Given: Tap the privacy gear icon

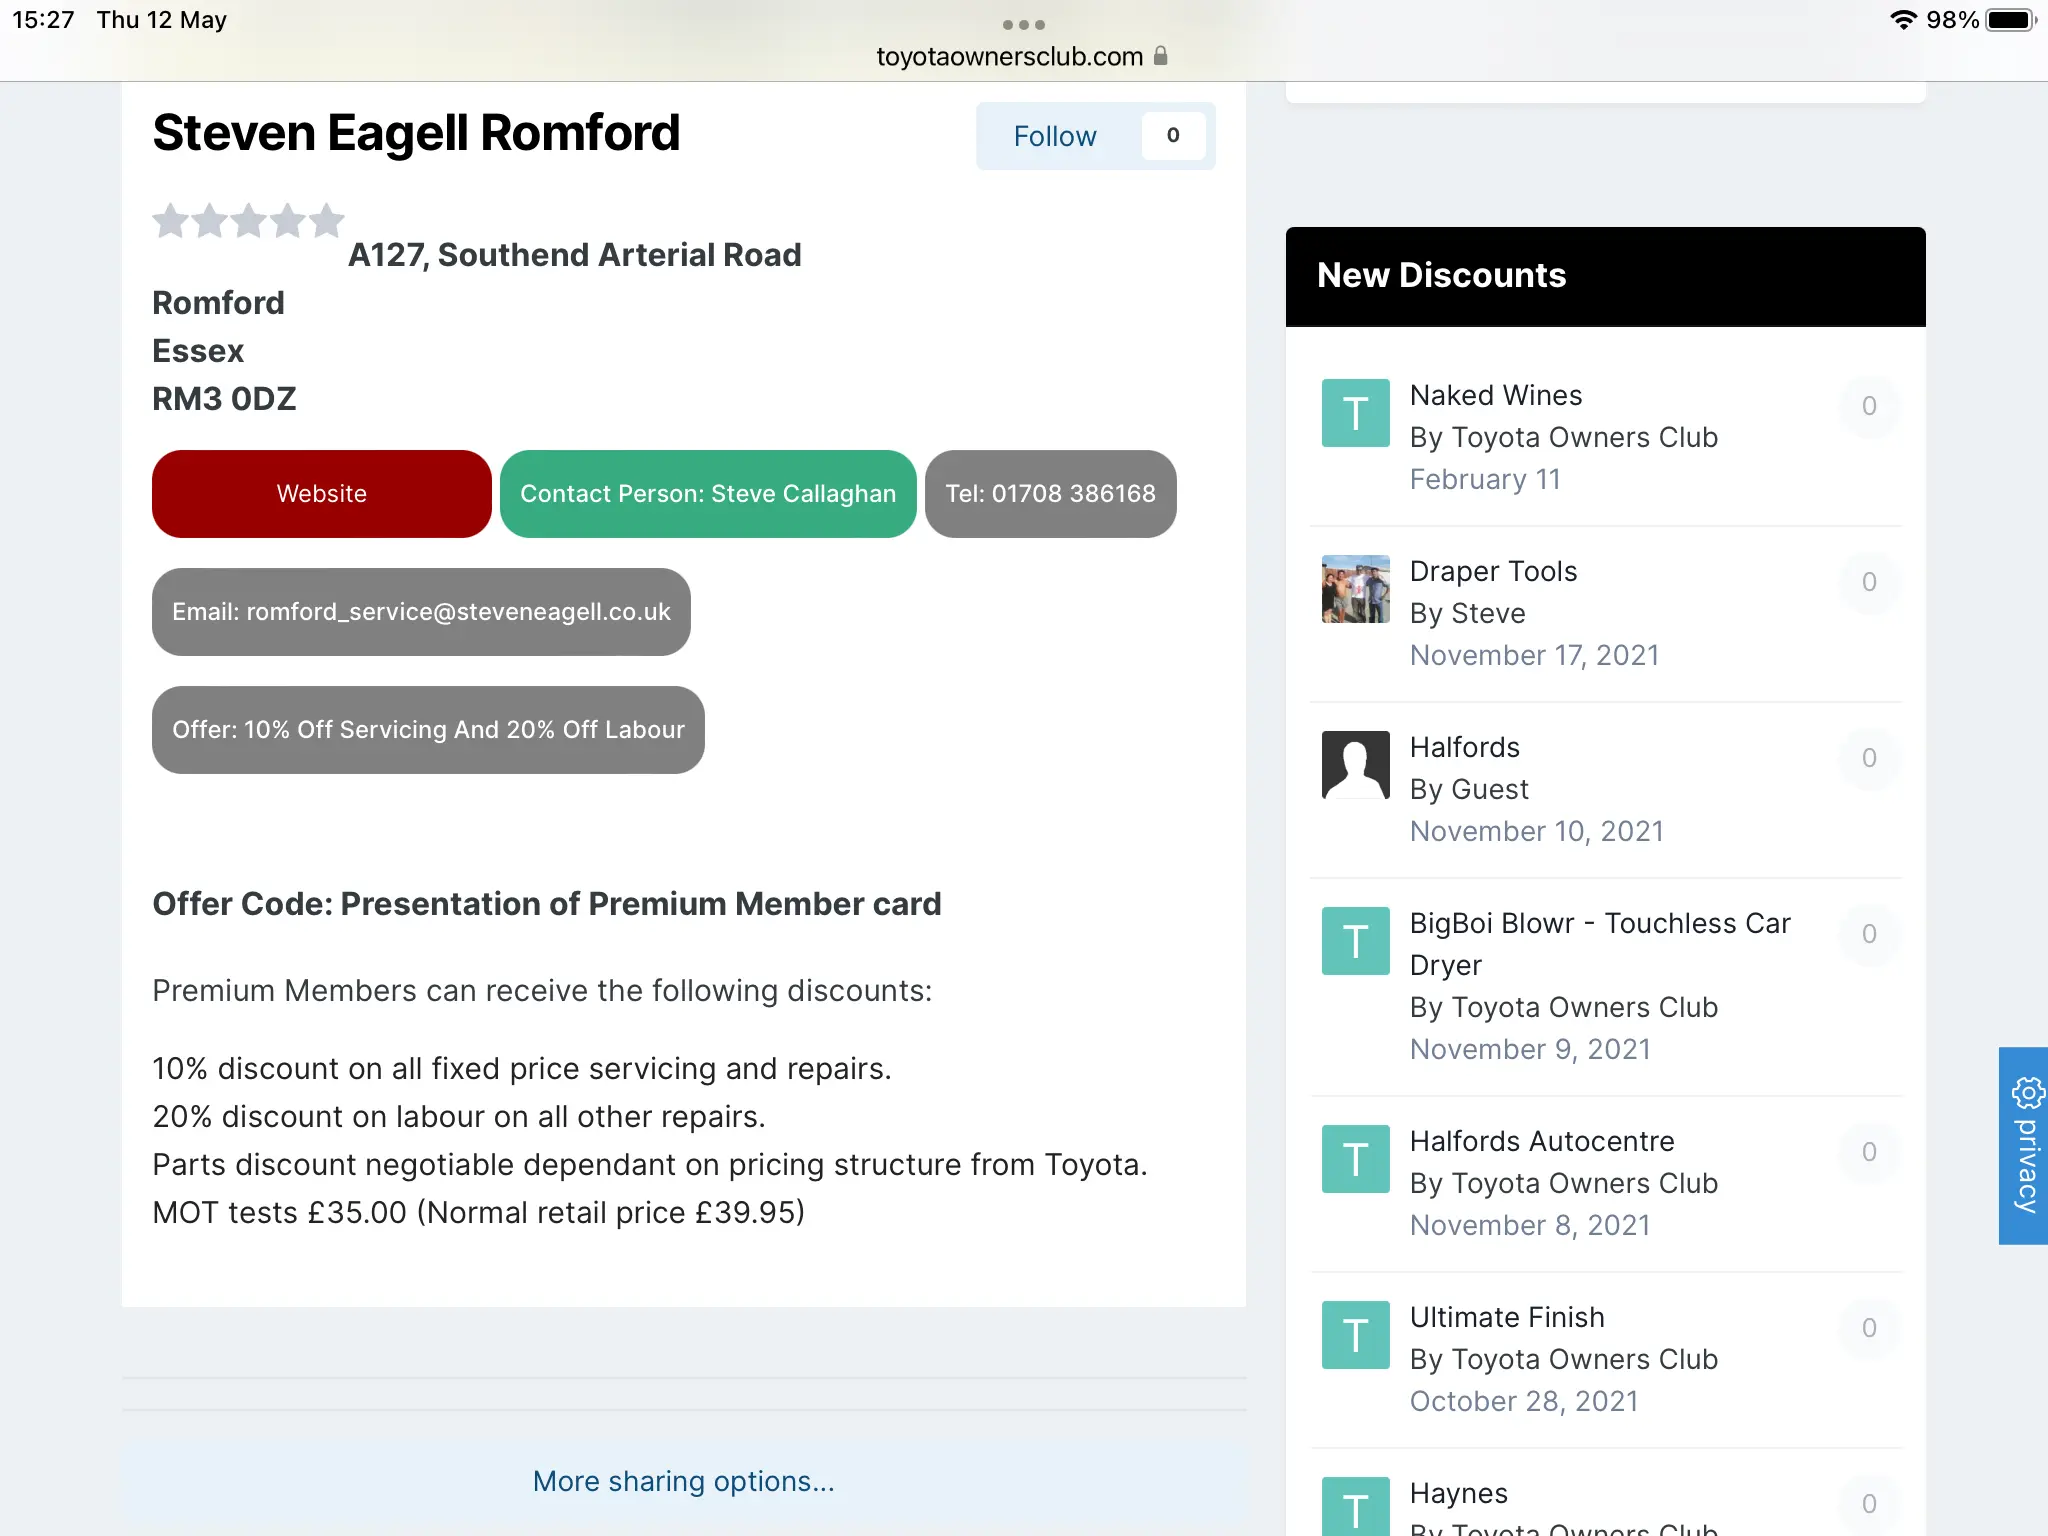Looking at the screenshot, I should [x=2027, y=1093].
